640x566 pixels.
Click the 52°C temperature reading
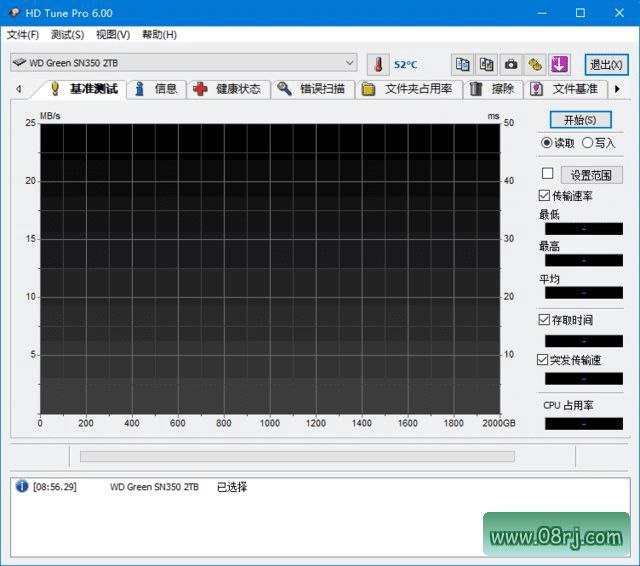(405, 65)
